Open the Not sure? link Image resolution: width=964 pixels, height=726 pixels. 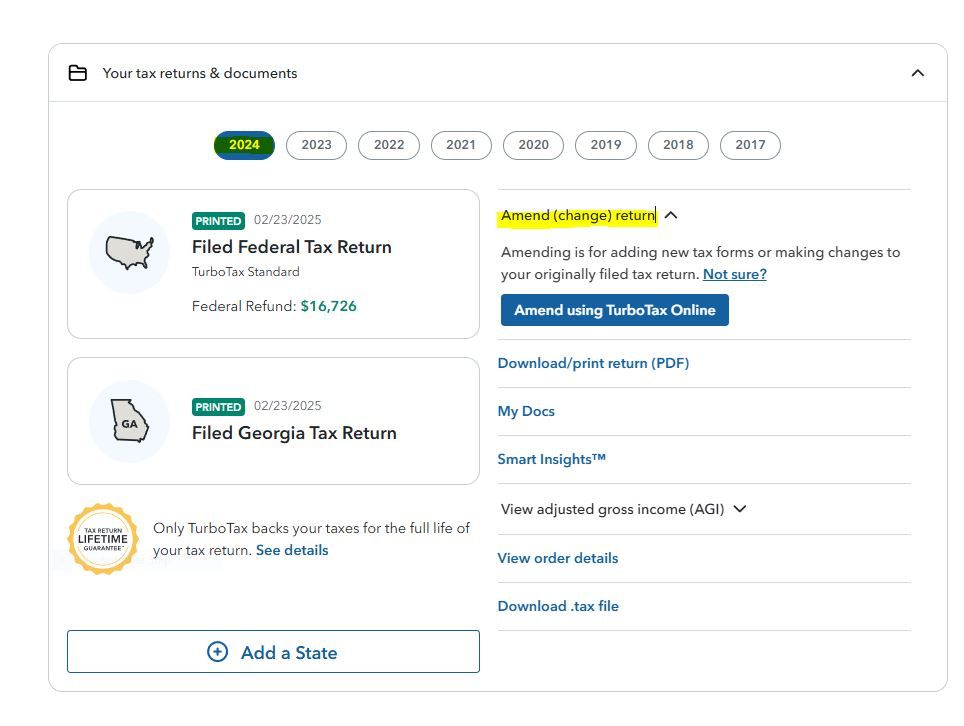735,274
